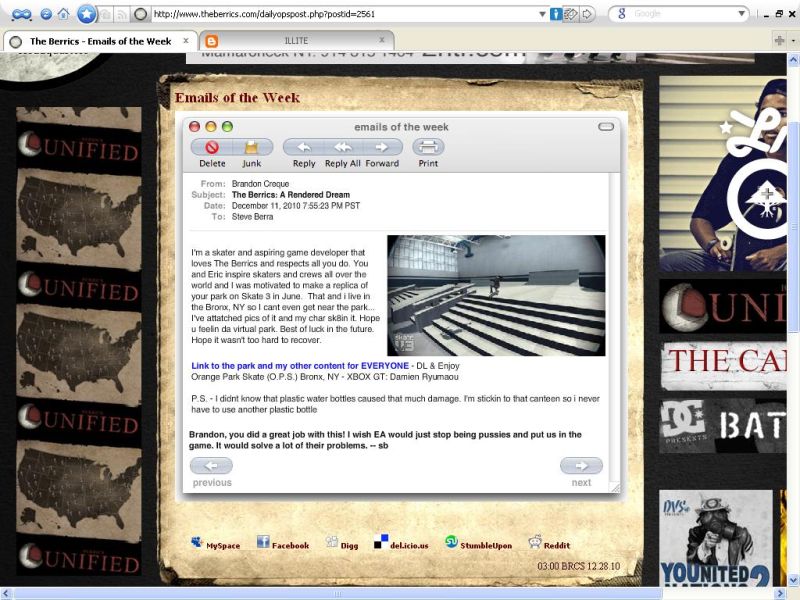
Task: Share on MySpace link
Action: point(215,544)
